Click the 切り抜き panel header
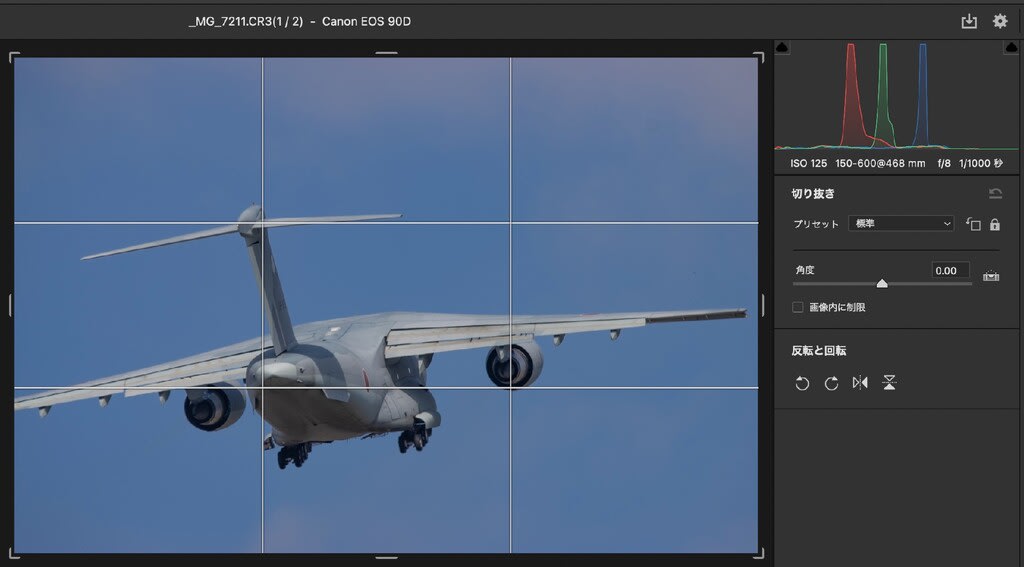Viewport: 1024px width, 567px height. tap(813, 193)
